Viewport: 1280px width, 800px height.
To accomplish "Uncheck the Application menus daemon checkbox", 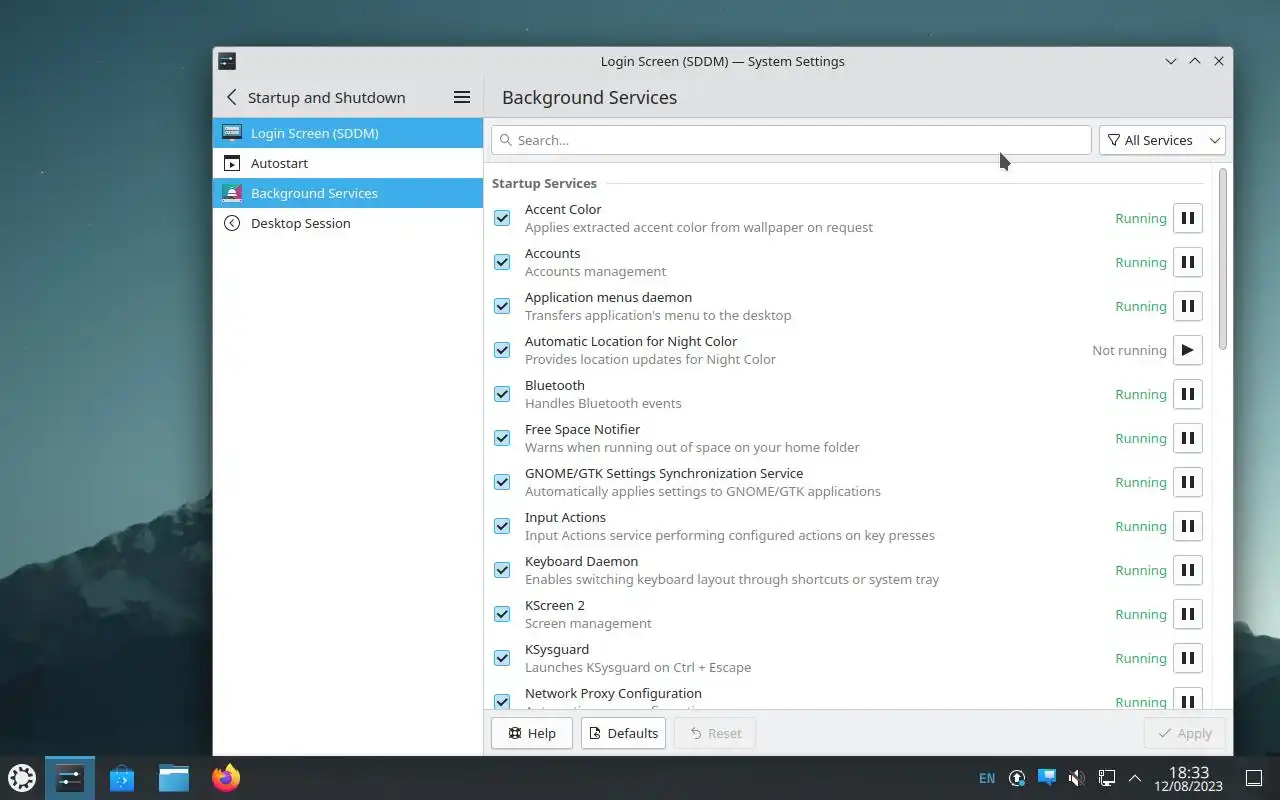I will click(502, 306).
